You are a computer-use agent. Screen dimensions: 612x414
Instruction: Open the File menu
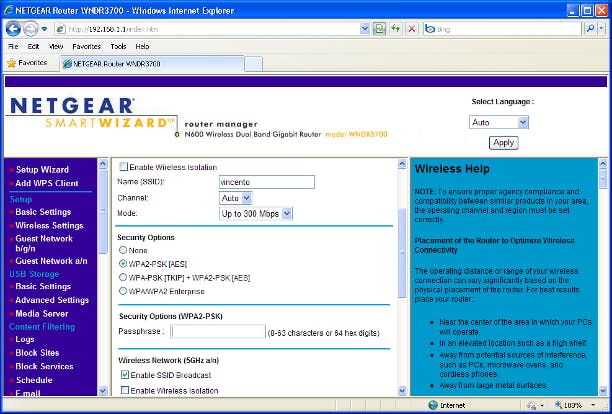click(x=13, y=46)
